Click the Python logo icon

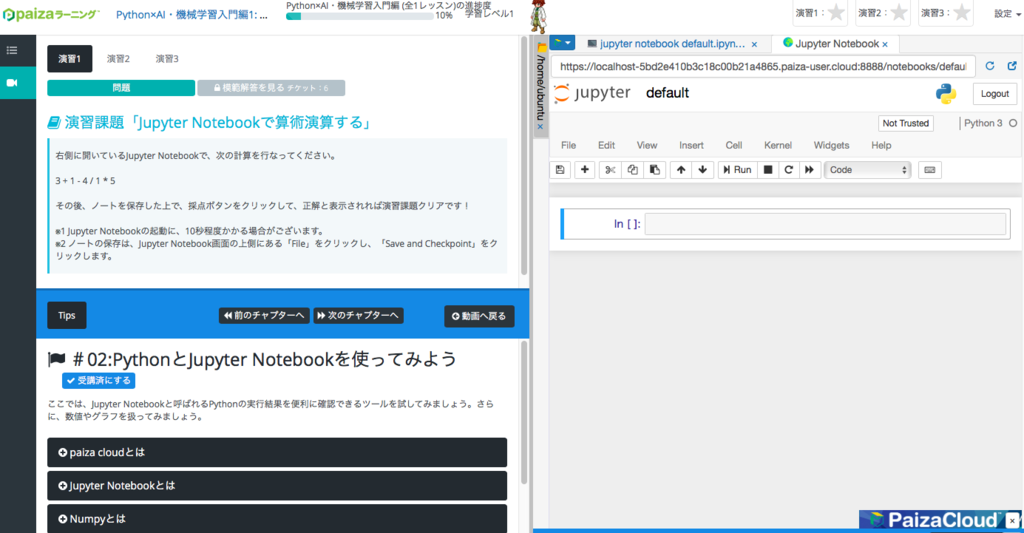[x=946, y=94]
